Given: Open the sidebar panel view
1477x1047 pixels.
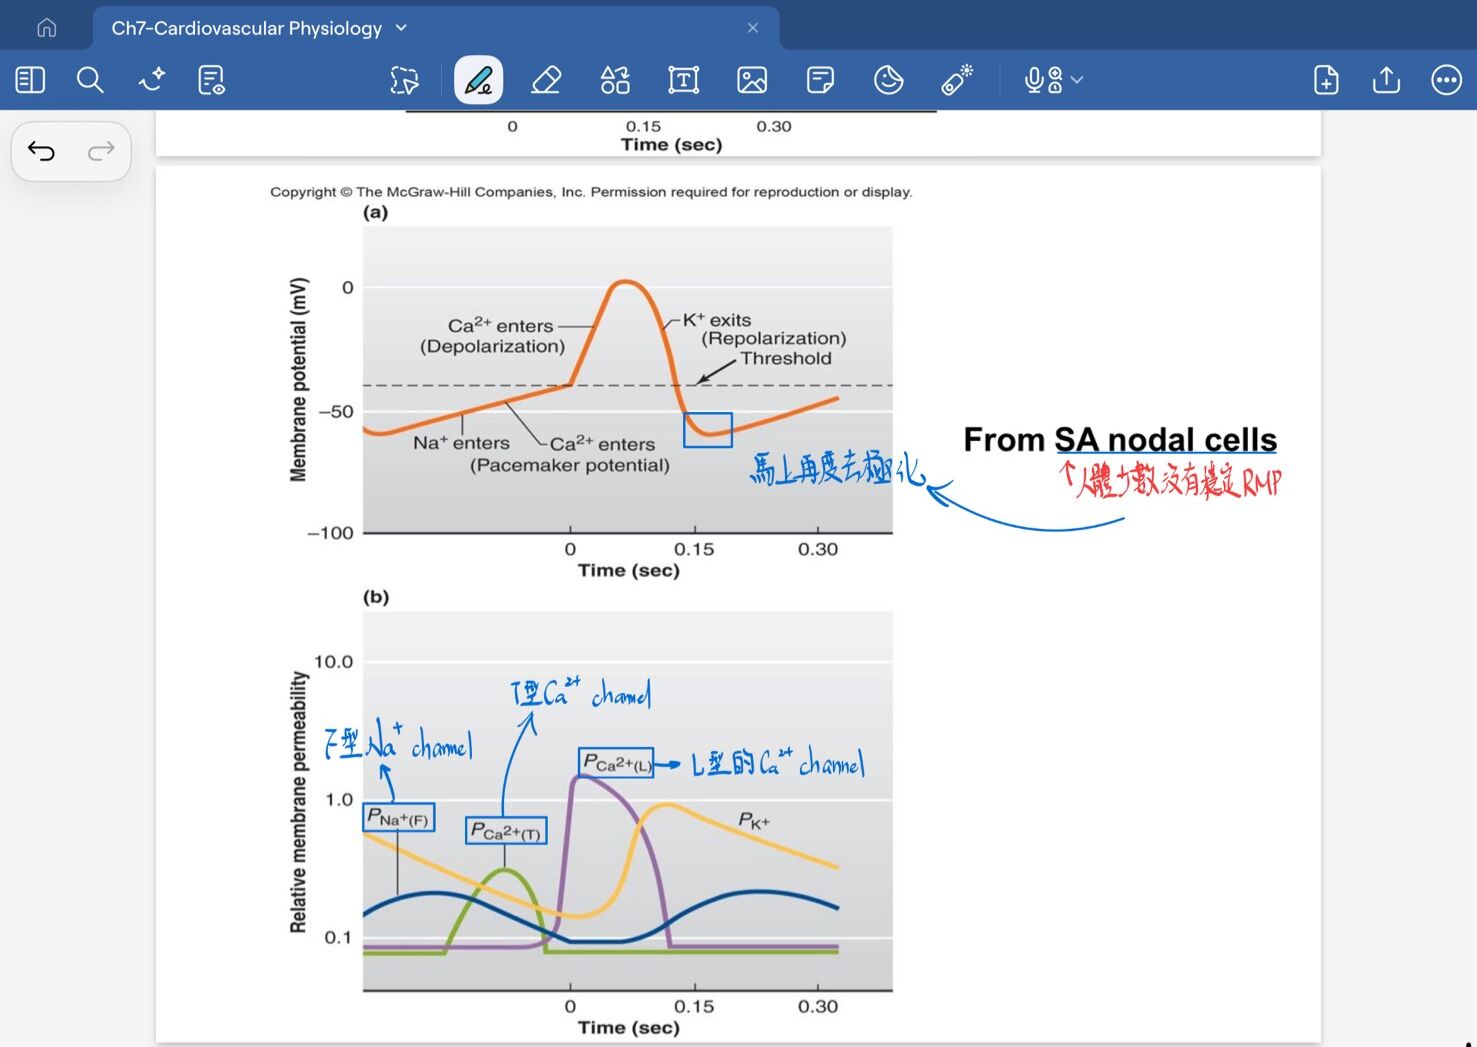Looking at the screenshot, I should point(31,80).
